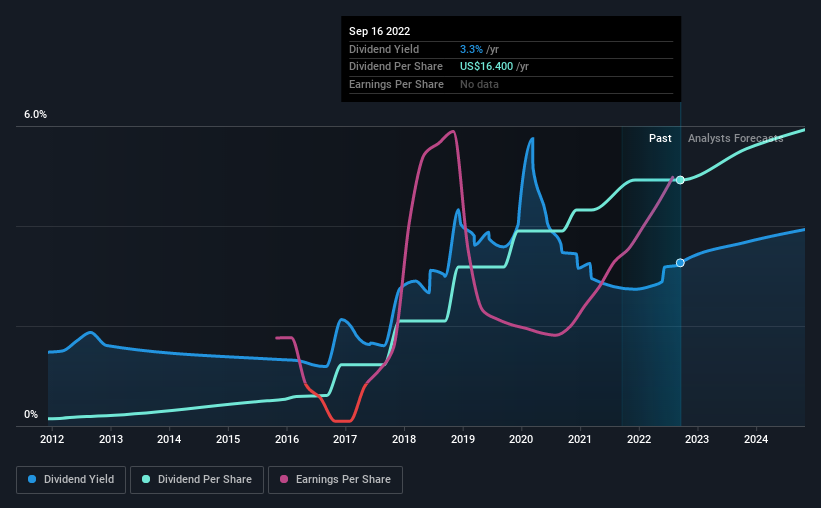
Task: Select the Dividend Per Share data point marker
Action: click(x=680, y=180)
